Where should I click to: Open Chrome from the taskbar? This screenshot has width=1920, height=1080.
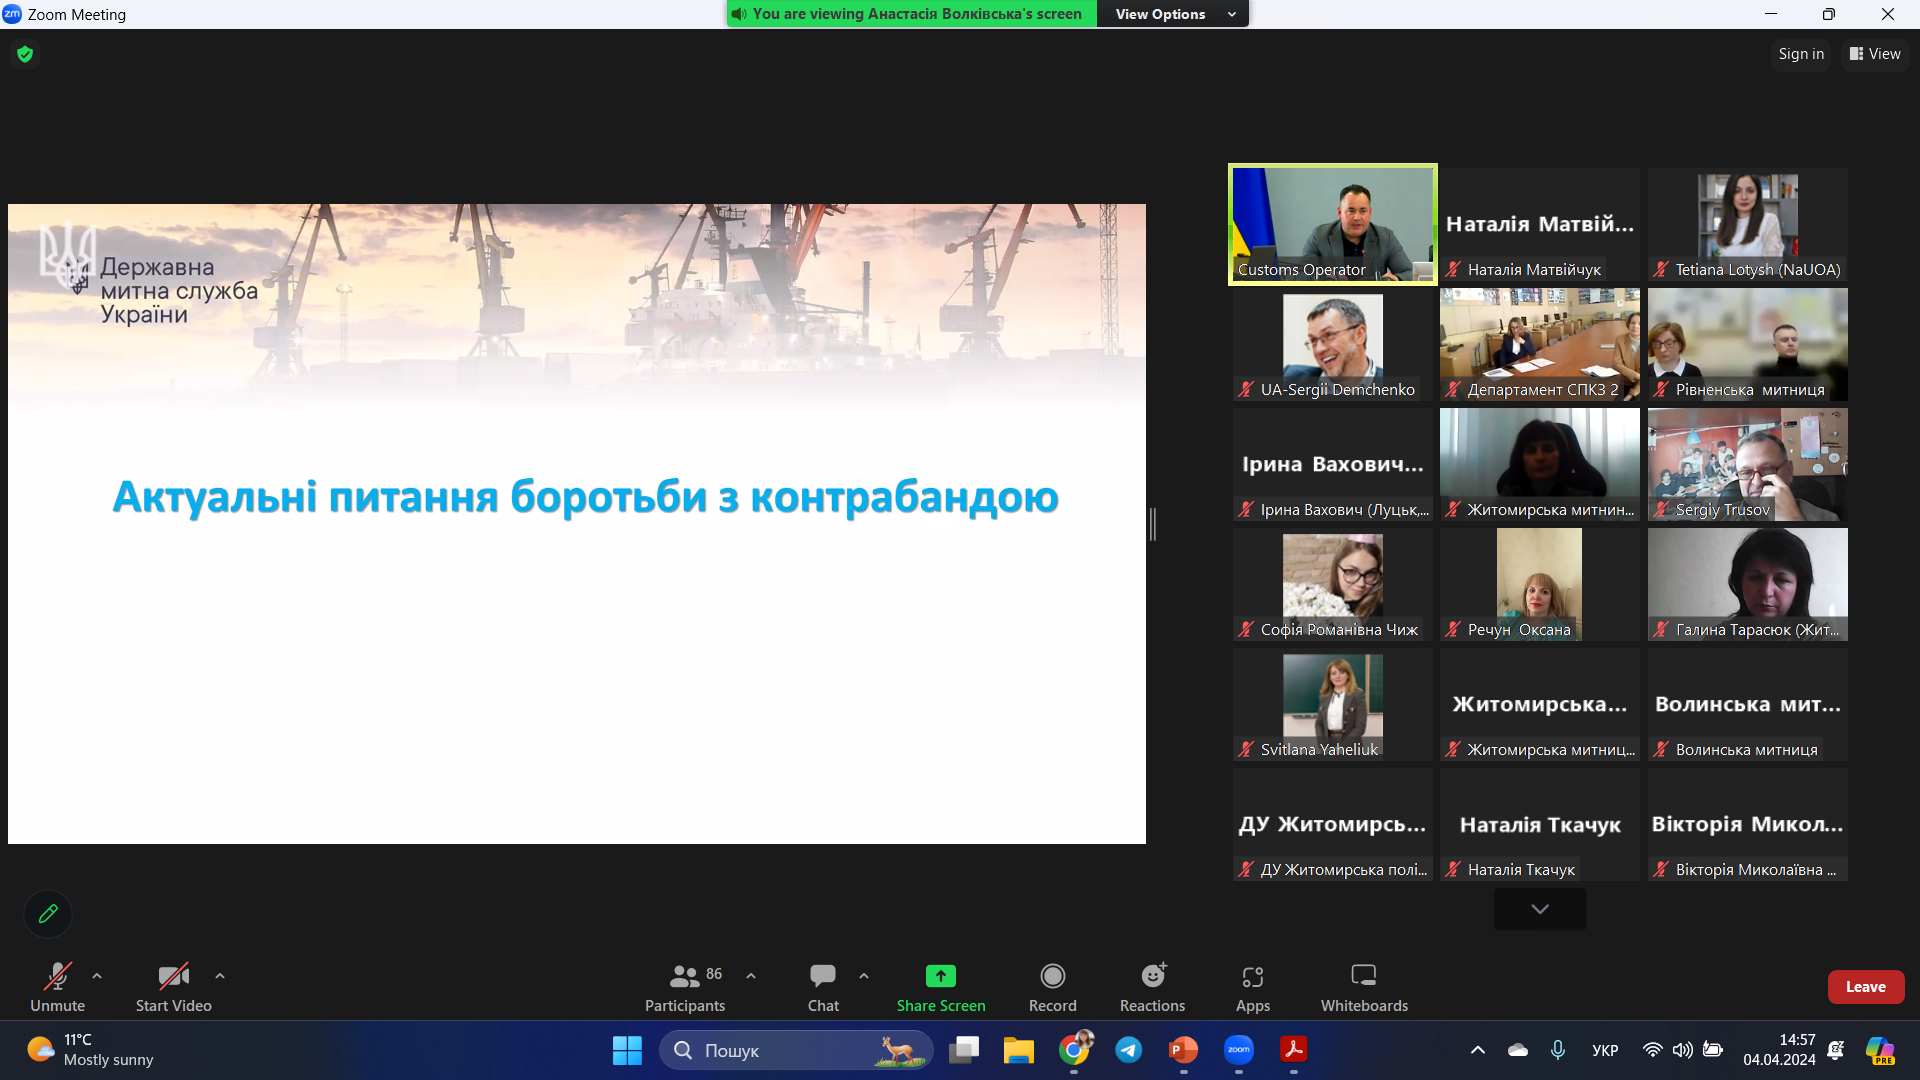1074,1050
